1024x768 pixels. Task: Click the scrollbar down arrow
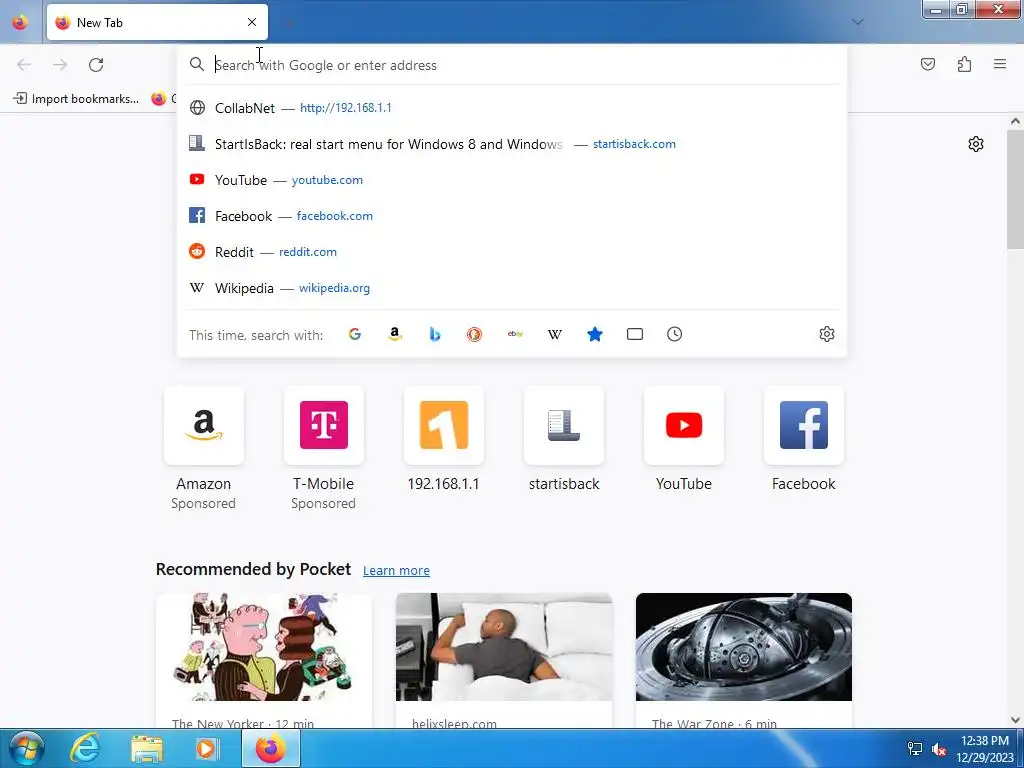[x=1015, y=720]
